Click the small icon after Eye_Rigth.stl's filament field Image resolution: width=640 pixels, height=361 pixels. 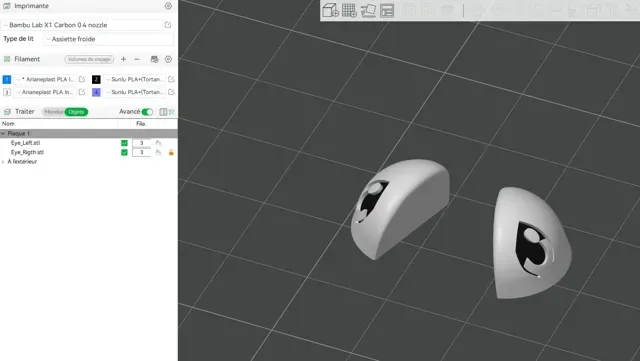click(158, 152)
